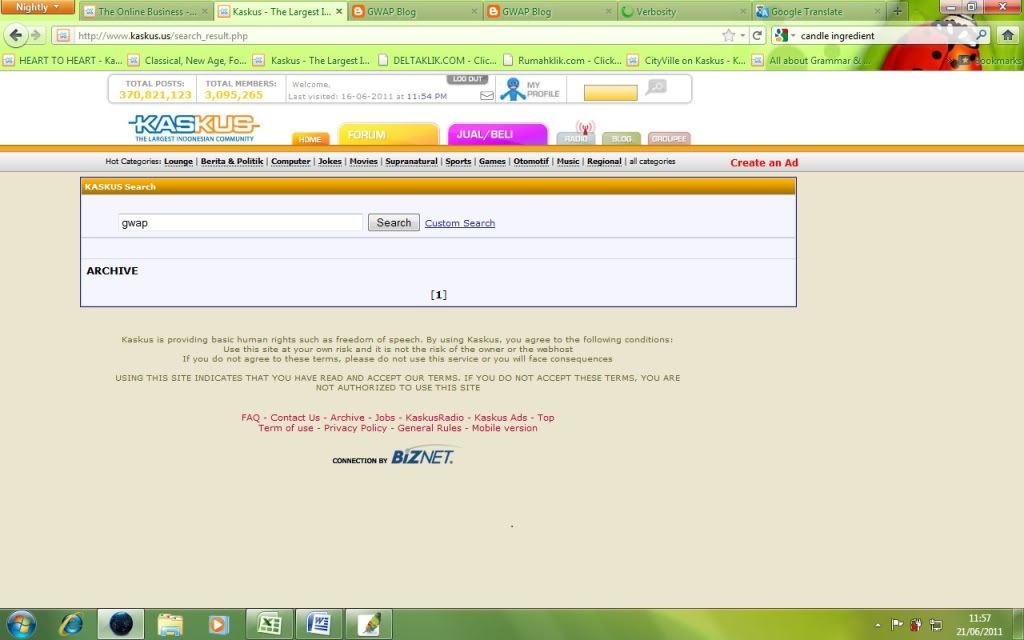Open HEART TO HEART bookmark
The width and height of the screenshot is (1024, 640).
[x=63, y=61]
